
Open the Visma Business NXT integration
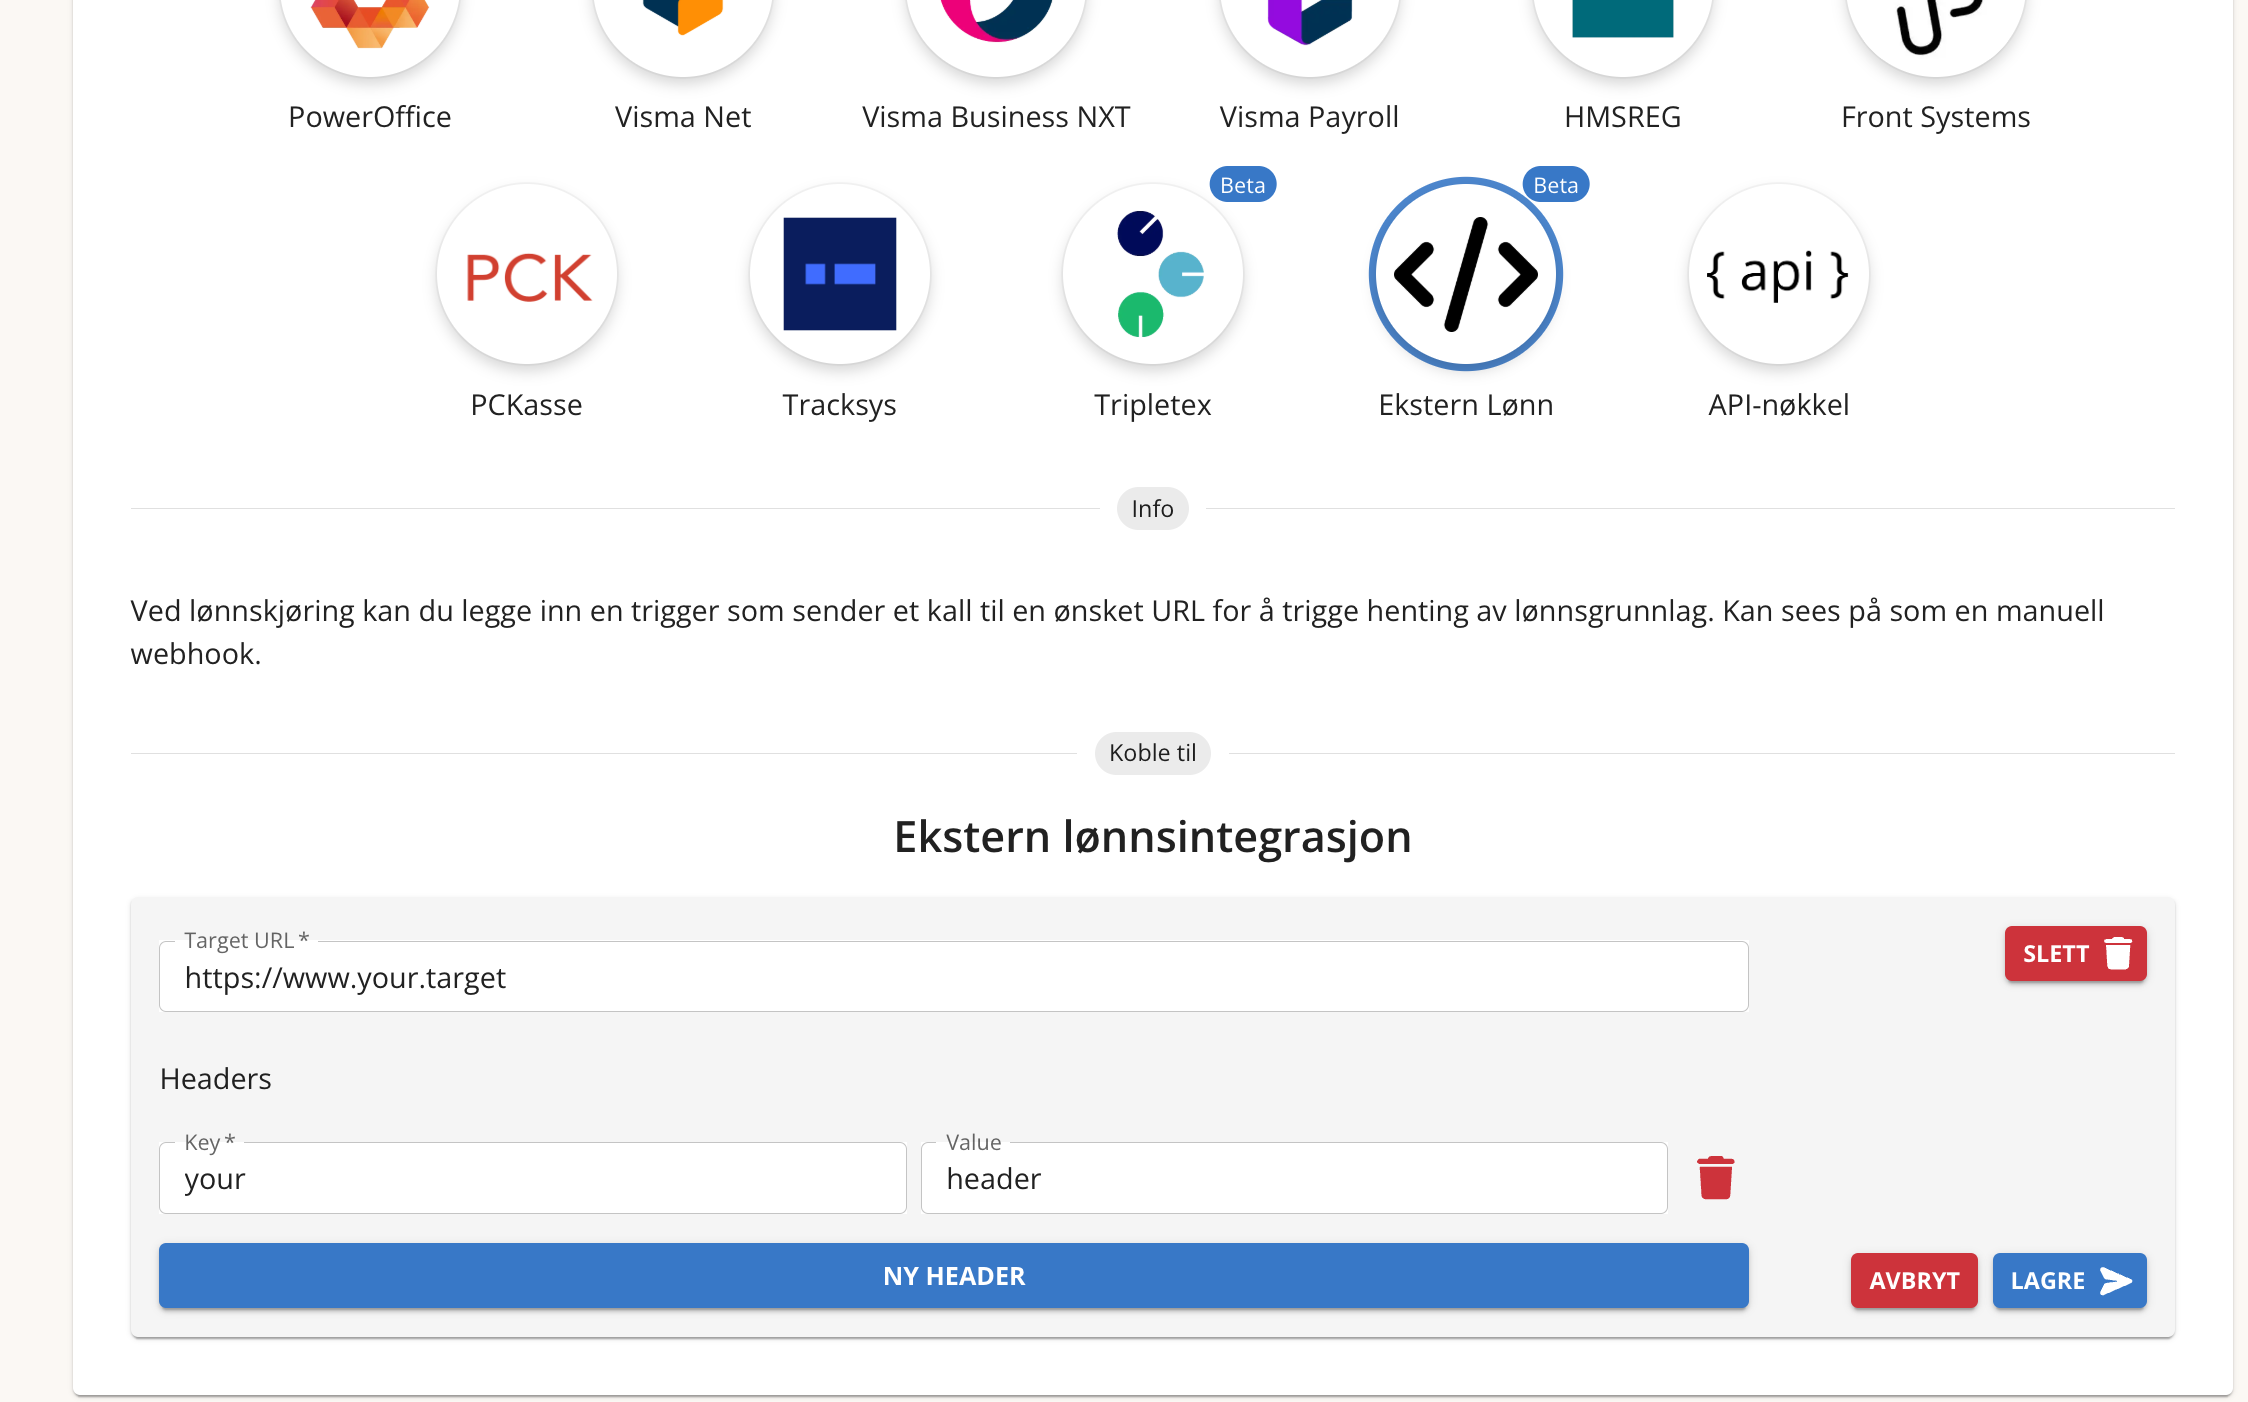click(996, 25)
